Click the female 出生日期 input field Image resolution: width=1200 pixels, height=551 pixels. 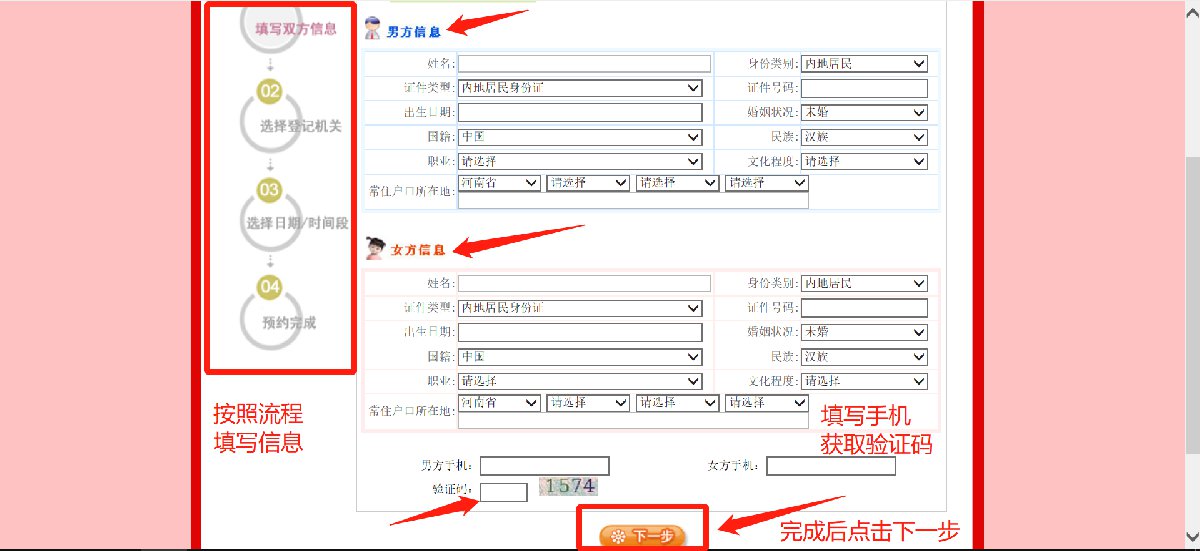click(x=580, y=332)
